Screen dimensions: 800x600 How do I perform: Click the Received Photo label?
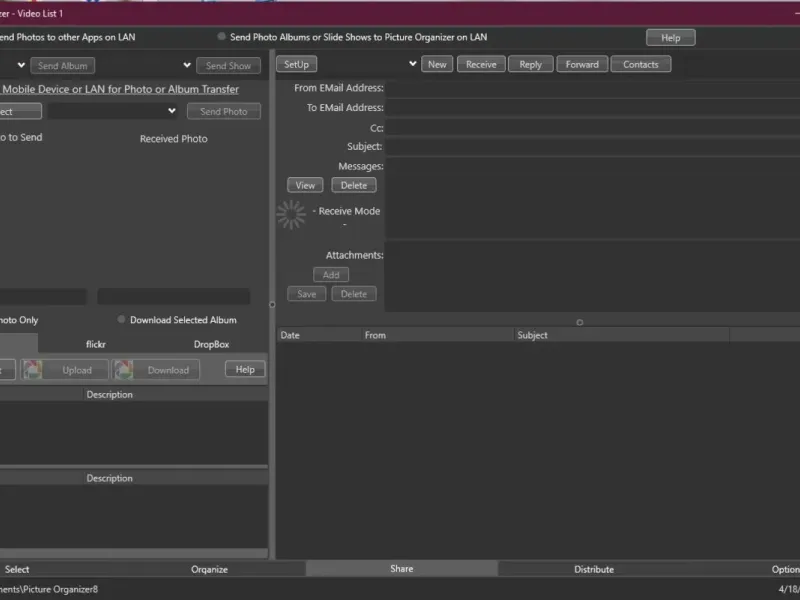point(173,139)
